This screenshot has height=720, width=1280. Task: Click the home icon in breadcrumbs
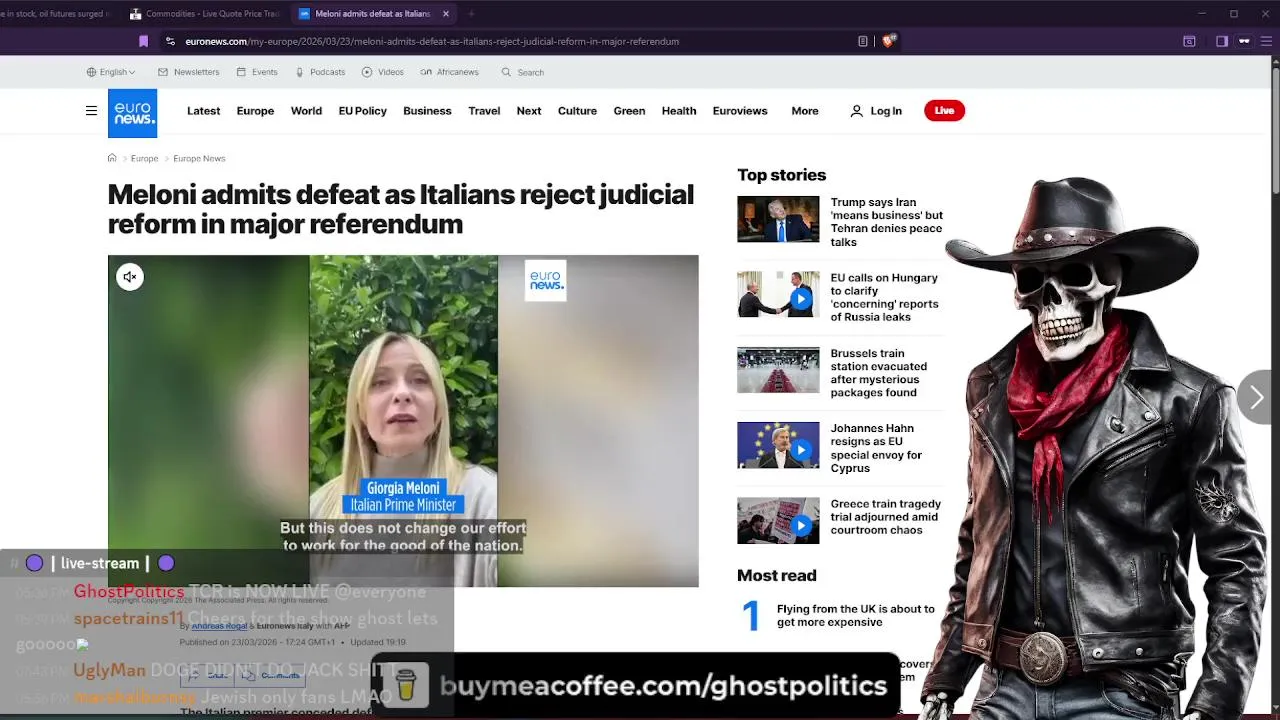[x=112, y=158]
